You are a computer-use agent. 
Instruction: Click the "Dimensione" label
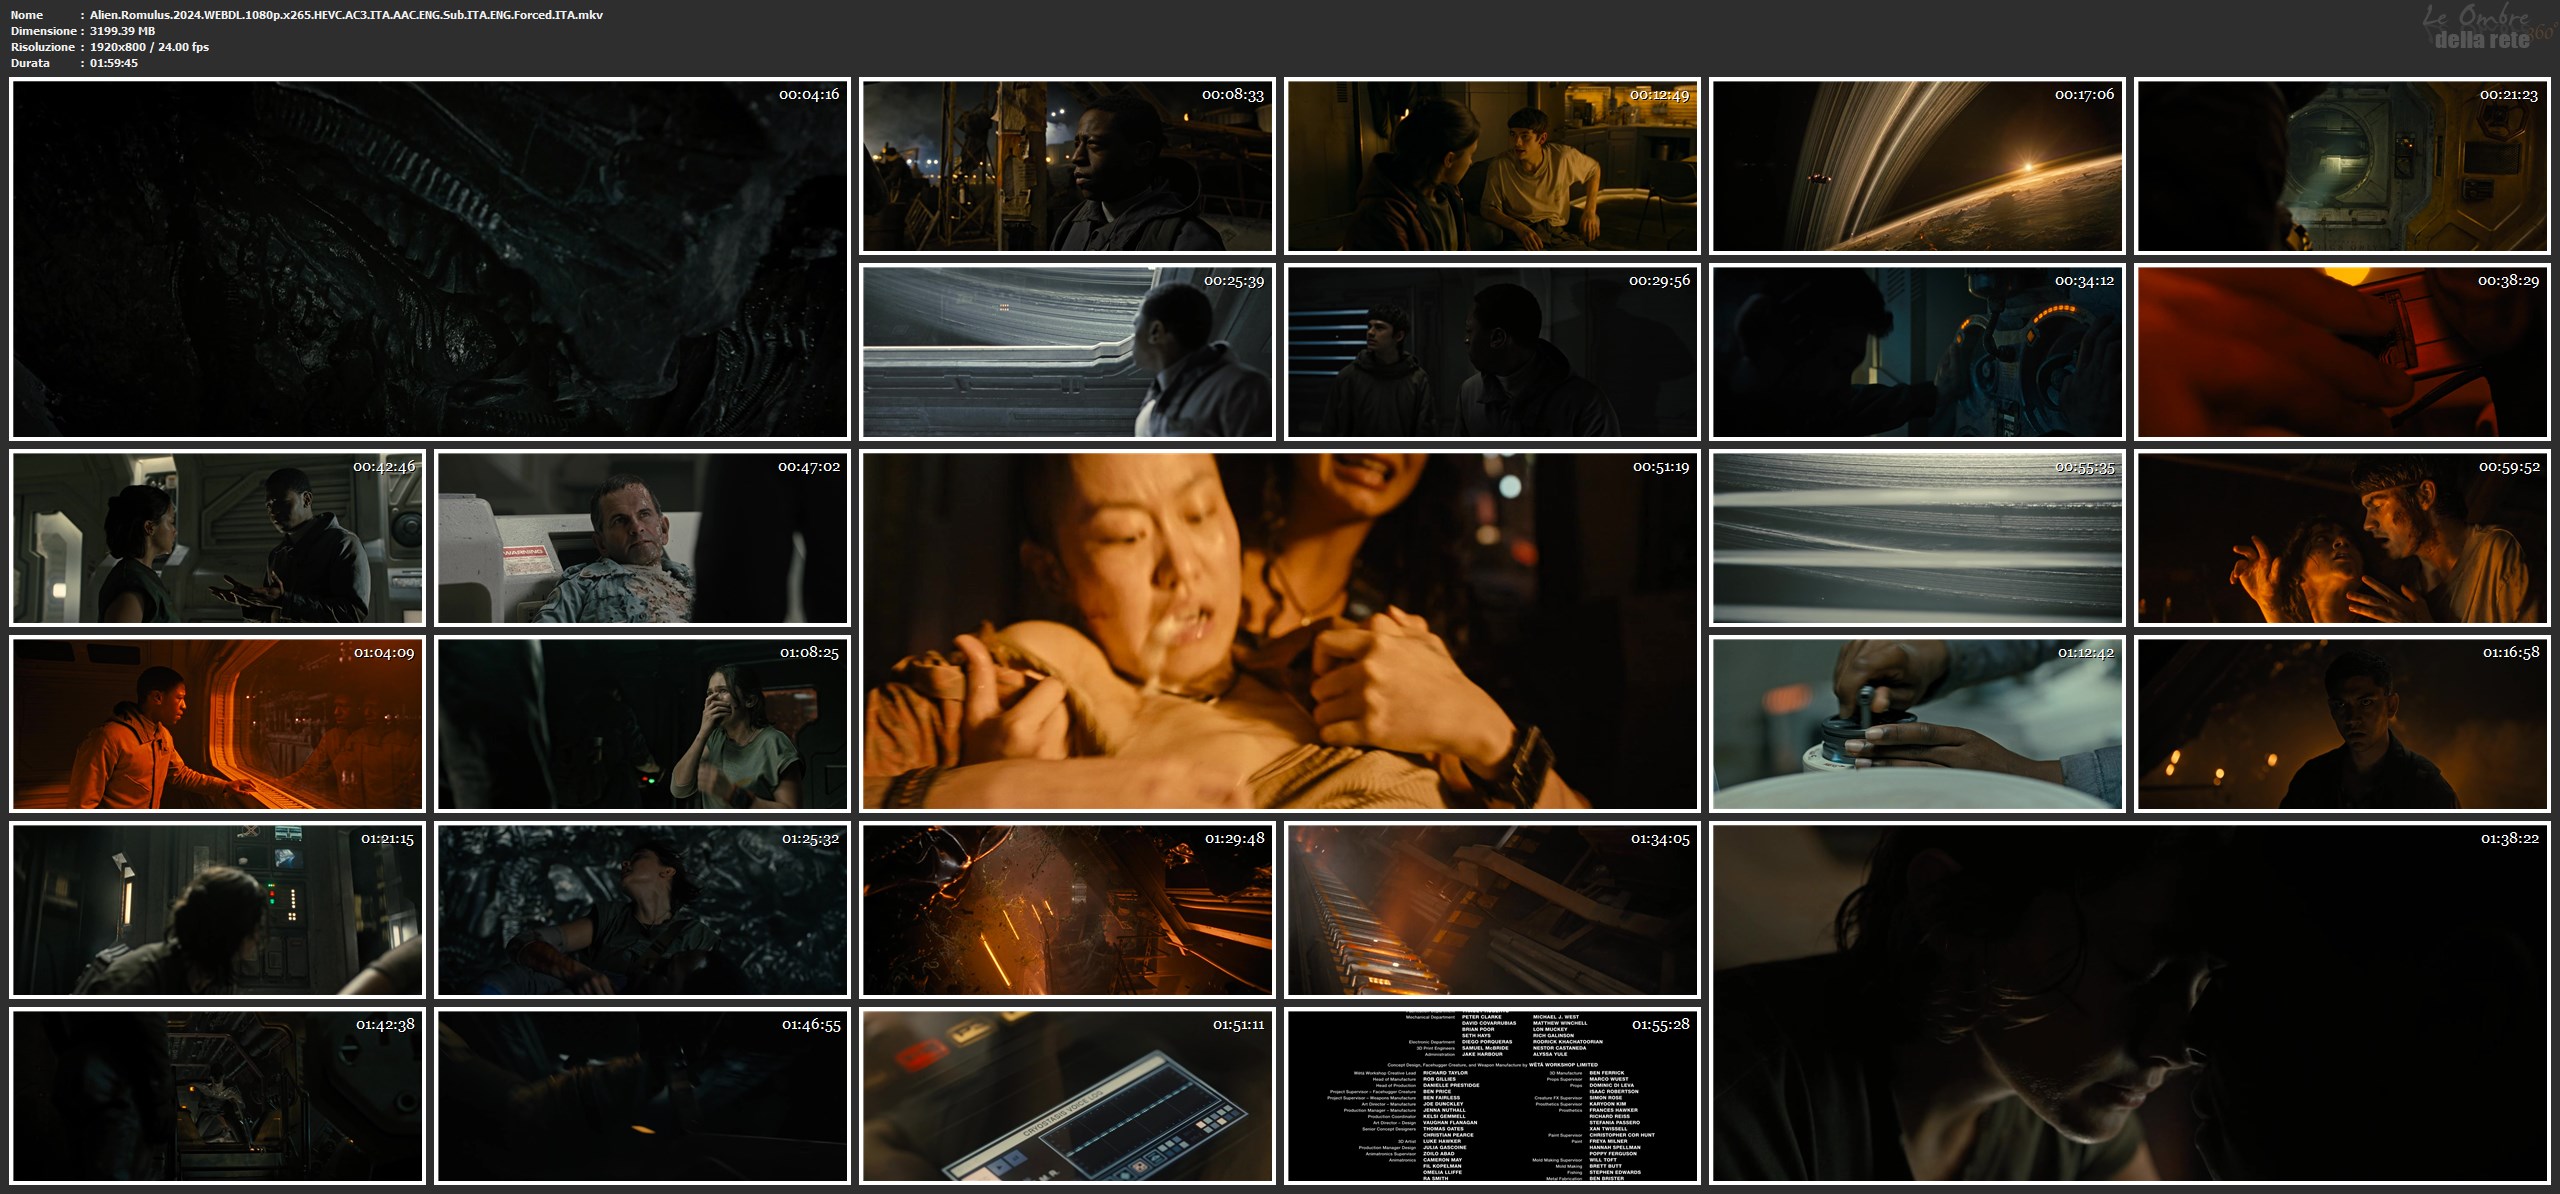click(x=43, y=31)
